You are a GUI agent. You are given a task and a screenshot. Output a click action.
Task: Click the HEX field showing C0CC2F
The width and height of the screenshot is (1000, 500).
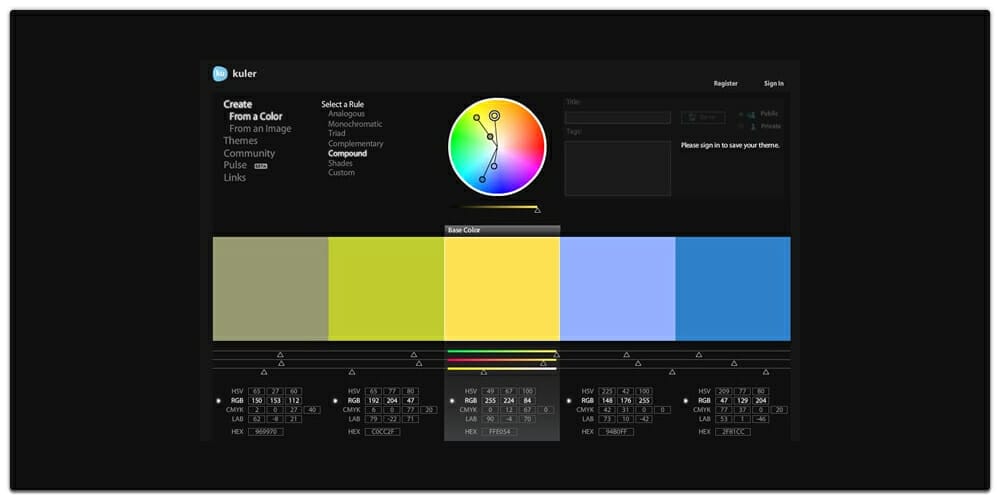point(383,432)
